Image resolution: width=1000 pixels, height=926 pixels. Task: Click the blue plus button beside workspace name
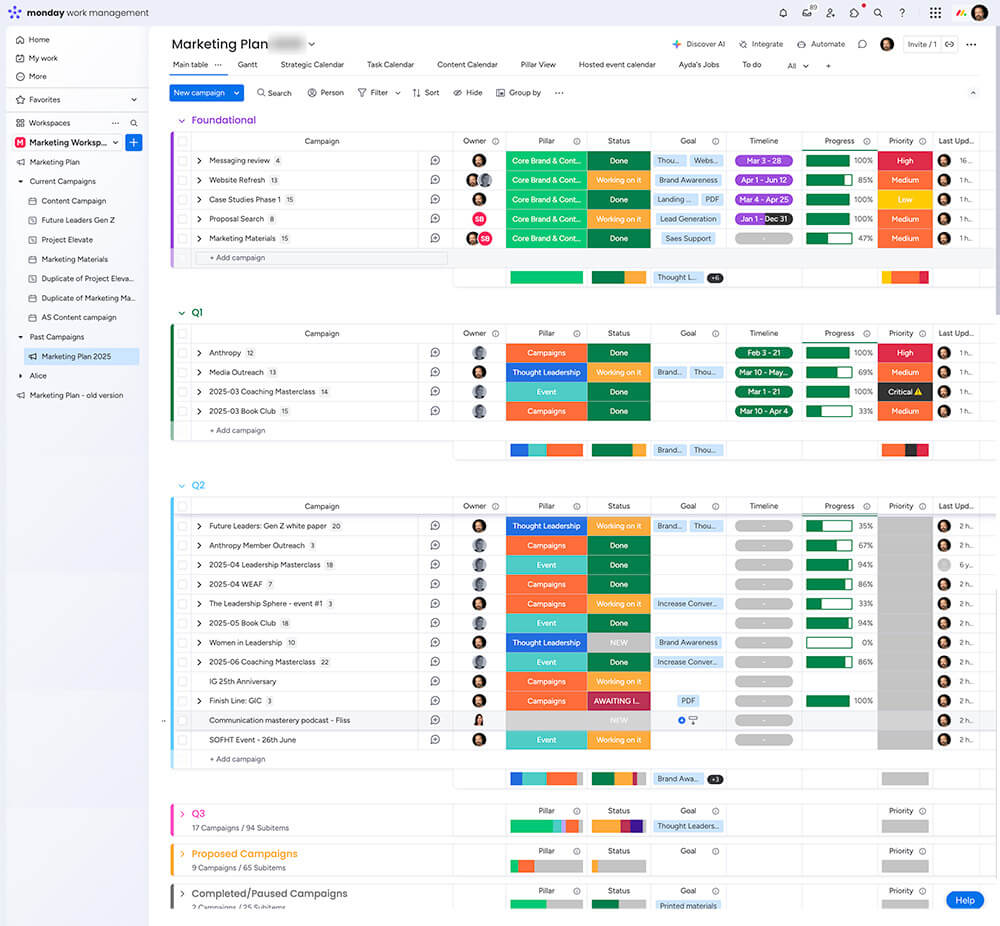[x=133, y=143]
